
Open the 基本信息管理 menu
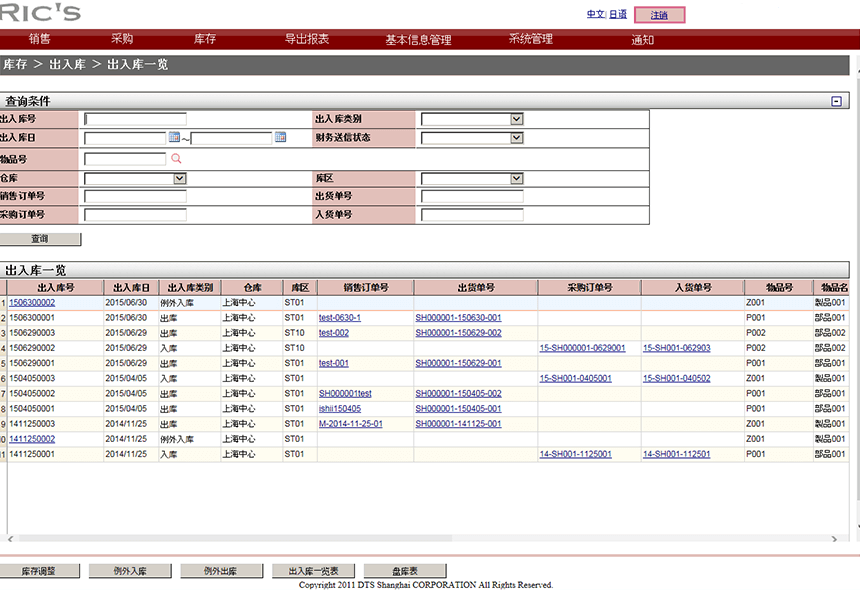coord(418,40)
